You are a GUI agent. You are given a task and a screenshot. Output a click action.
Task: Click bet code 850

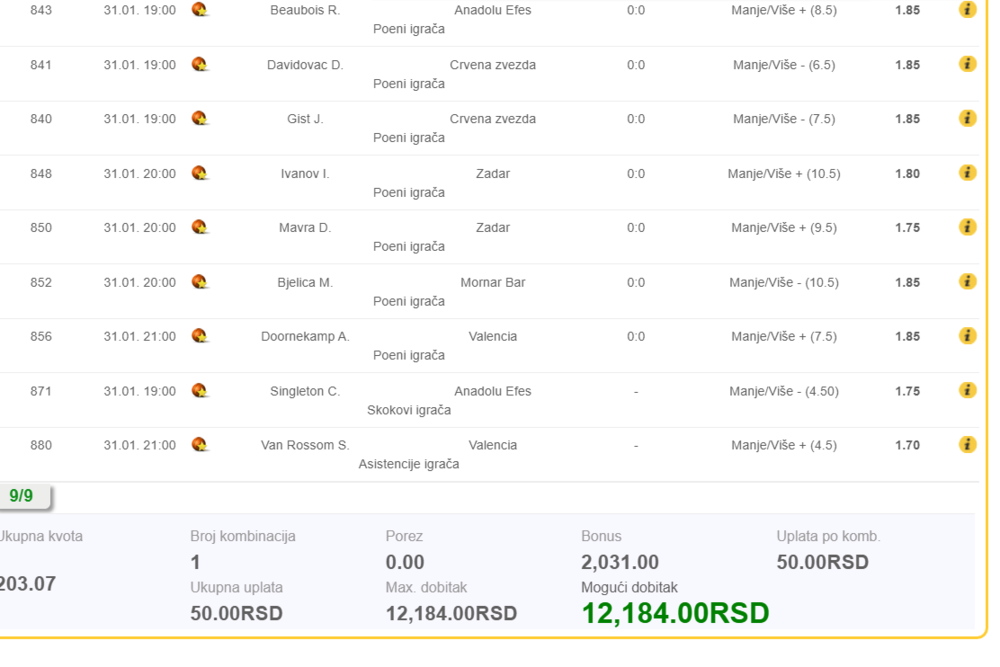click(41, 228)
